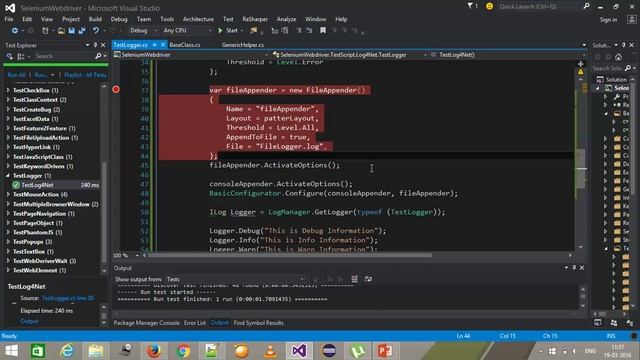This screenshot has width=640, height=360.
Task: Open the Build menu
Action: [95, 19]
